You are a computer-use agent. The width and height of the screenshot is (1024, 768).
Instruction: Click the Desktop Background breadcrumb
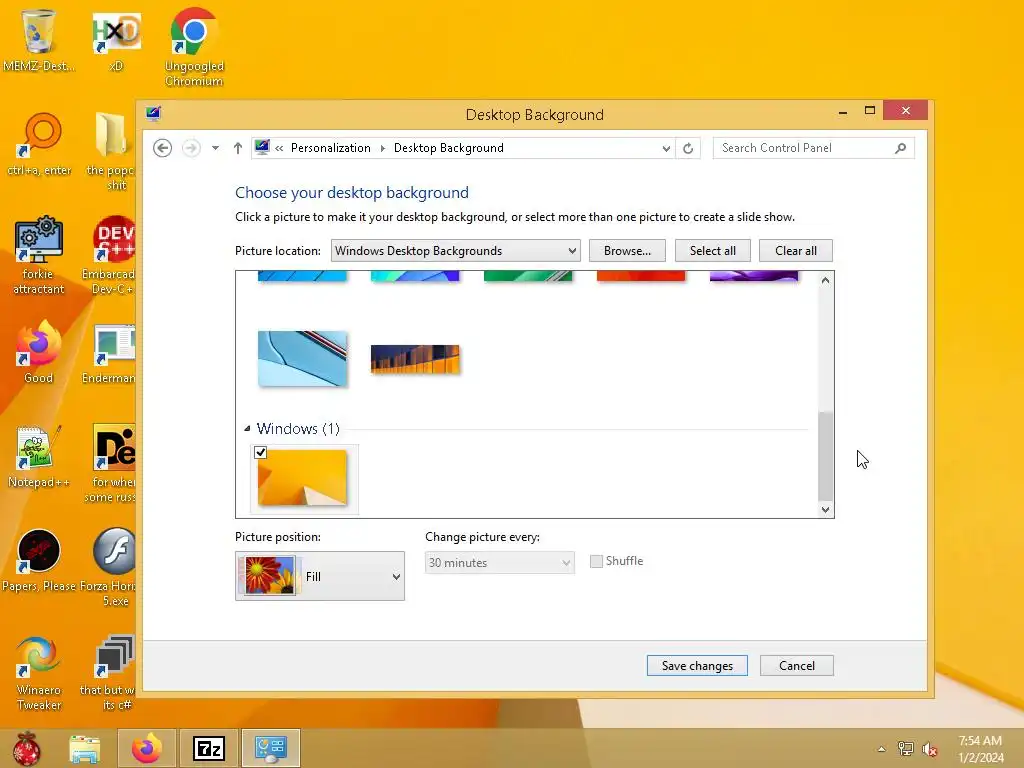tap(449, 148)
